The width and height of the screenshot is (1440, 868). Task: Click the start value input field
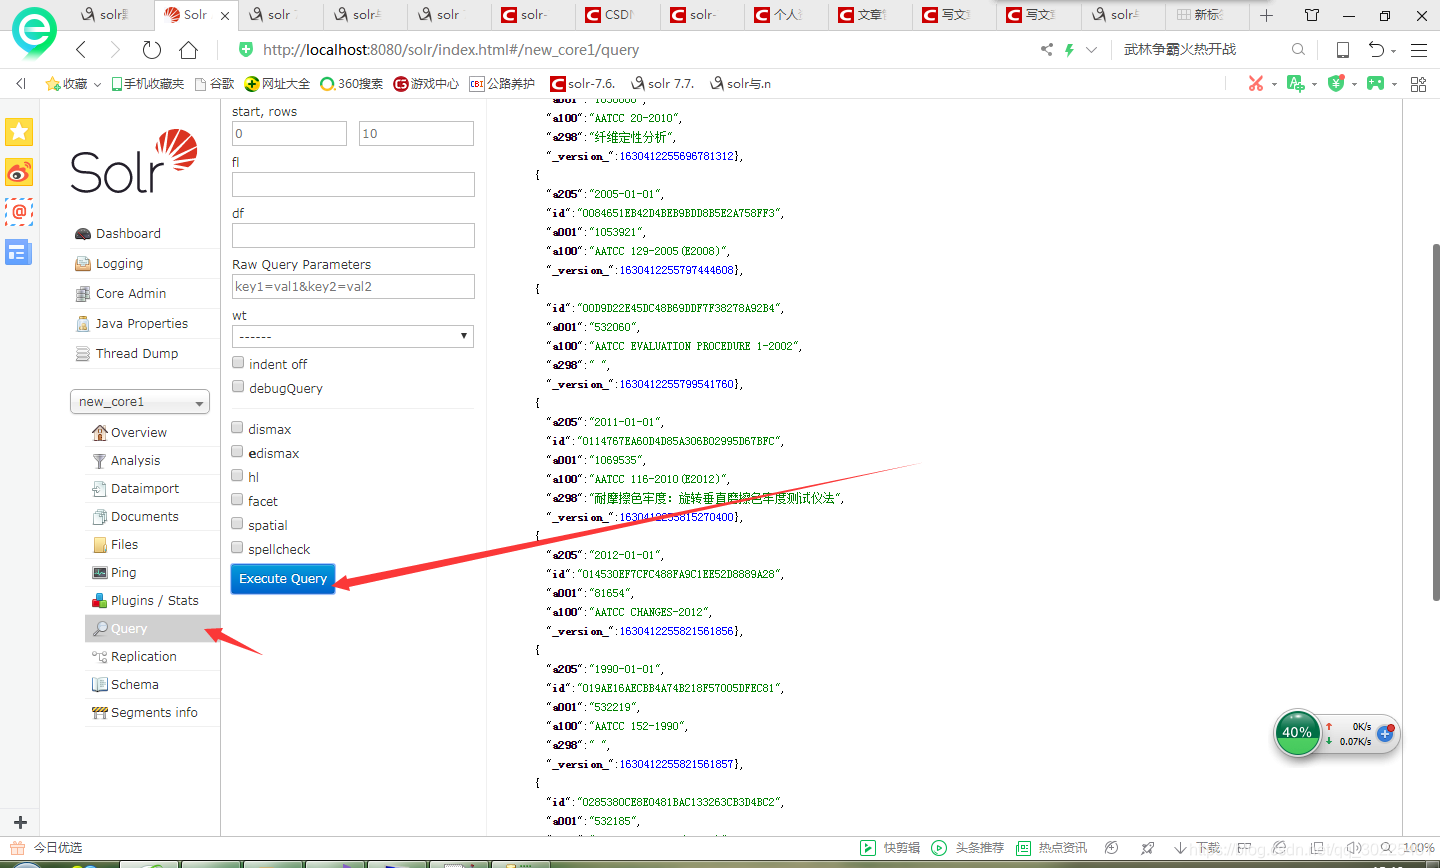[x=289, y=133]
